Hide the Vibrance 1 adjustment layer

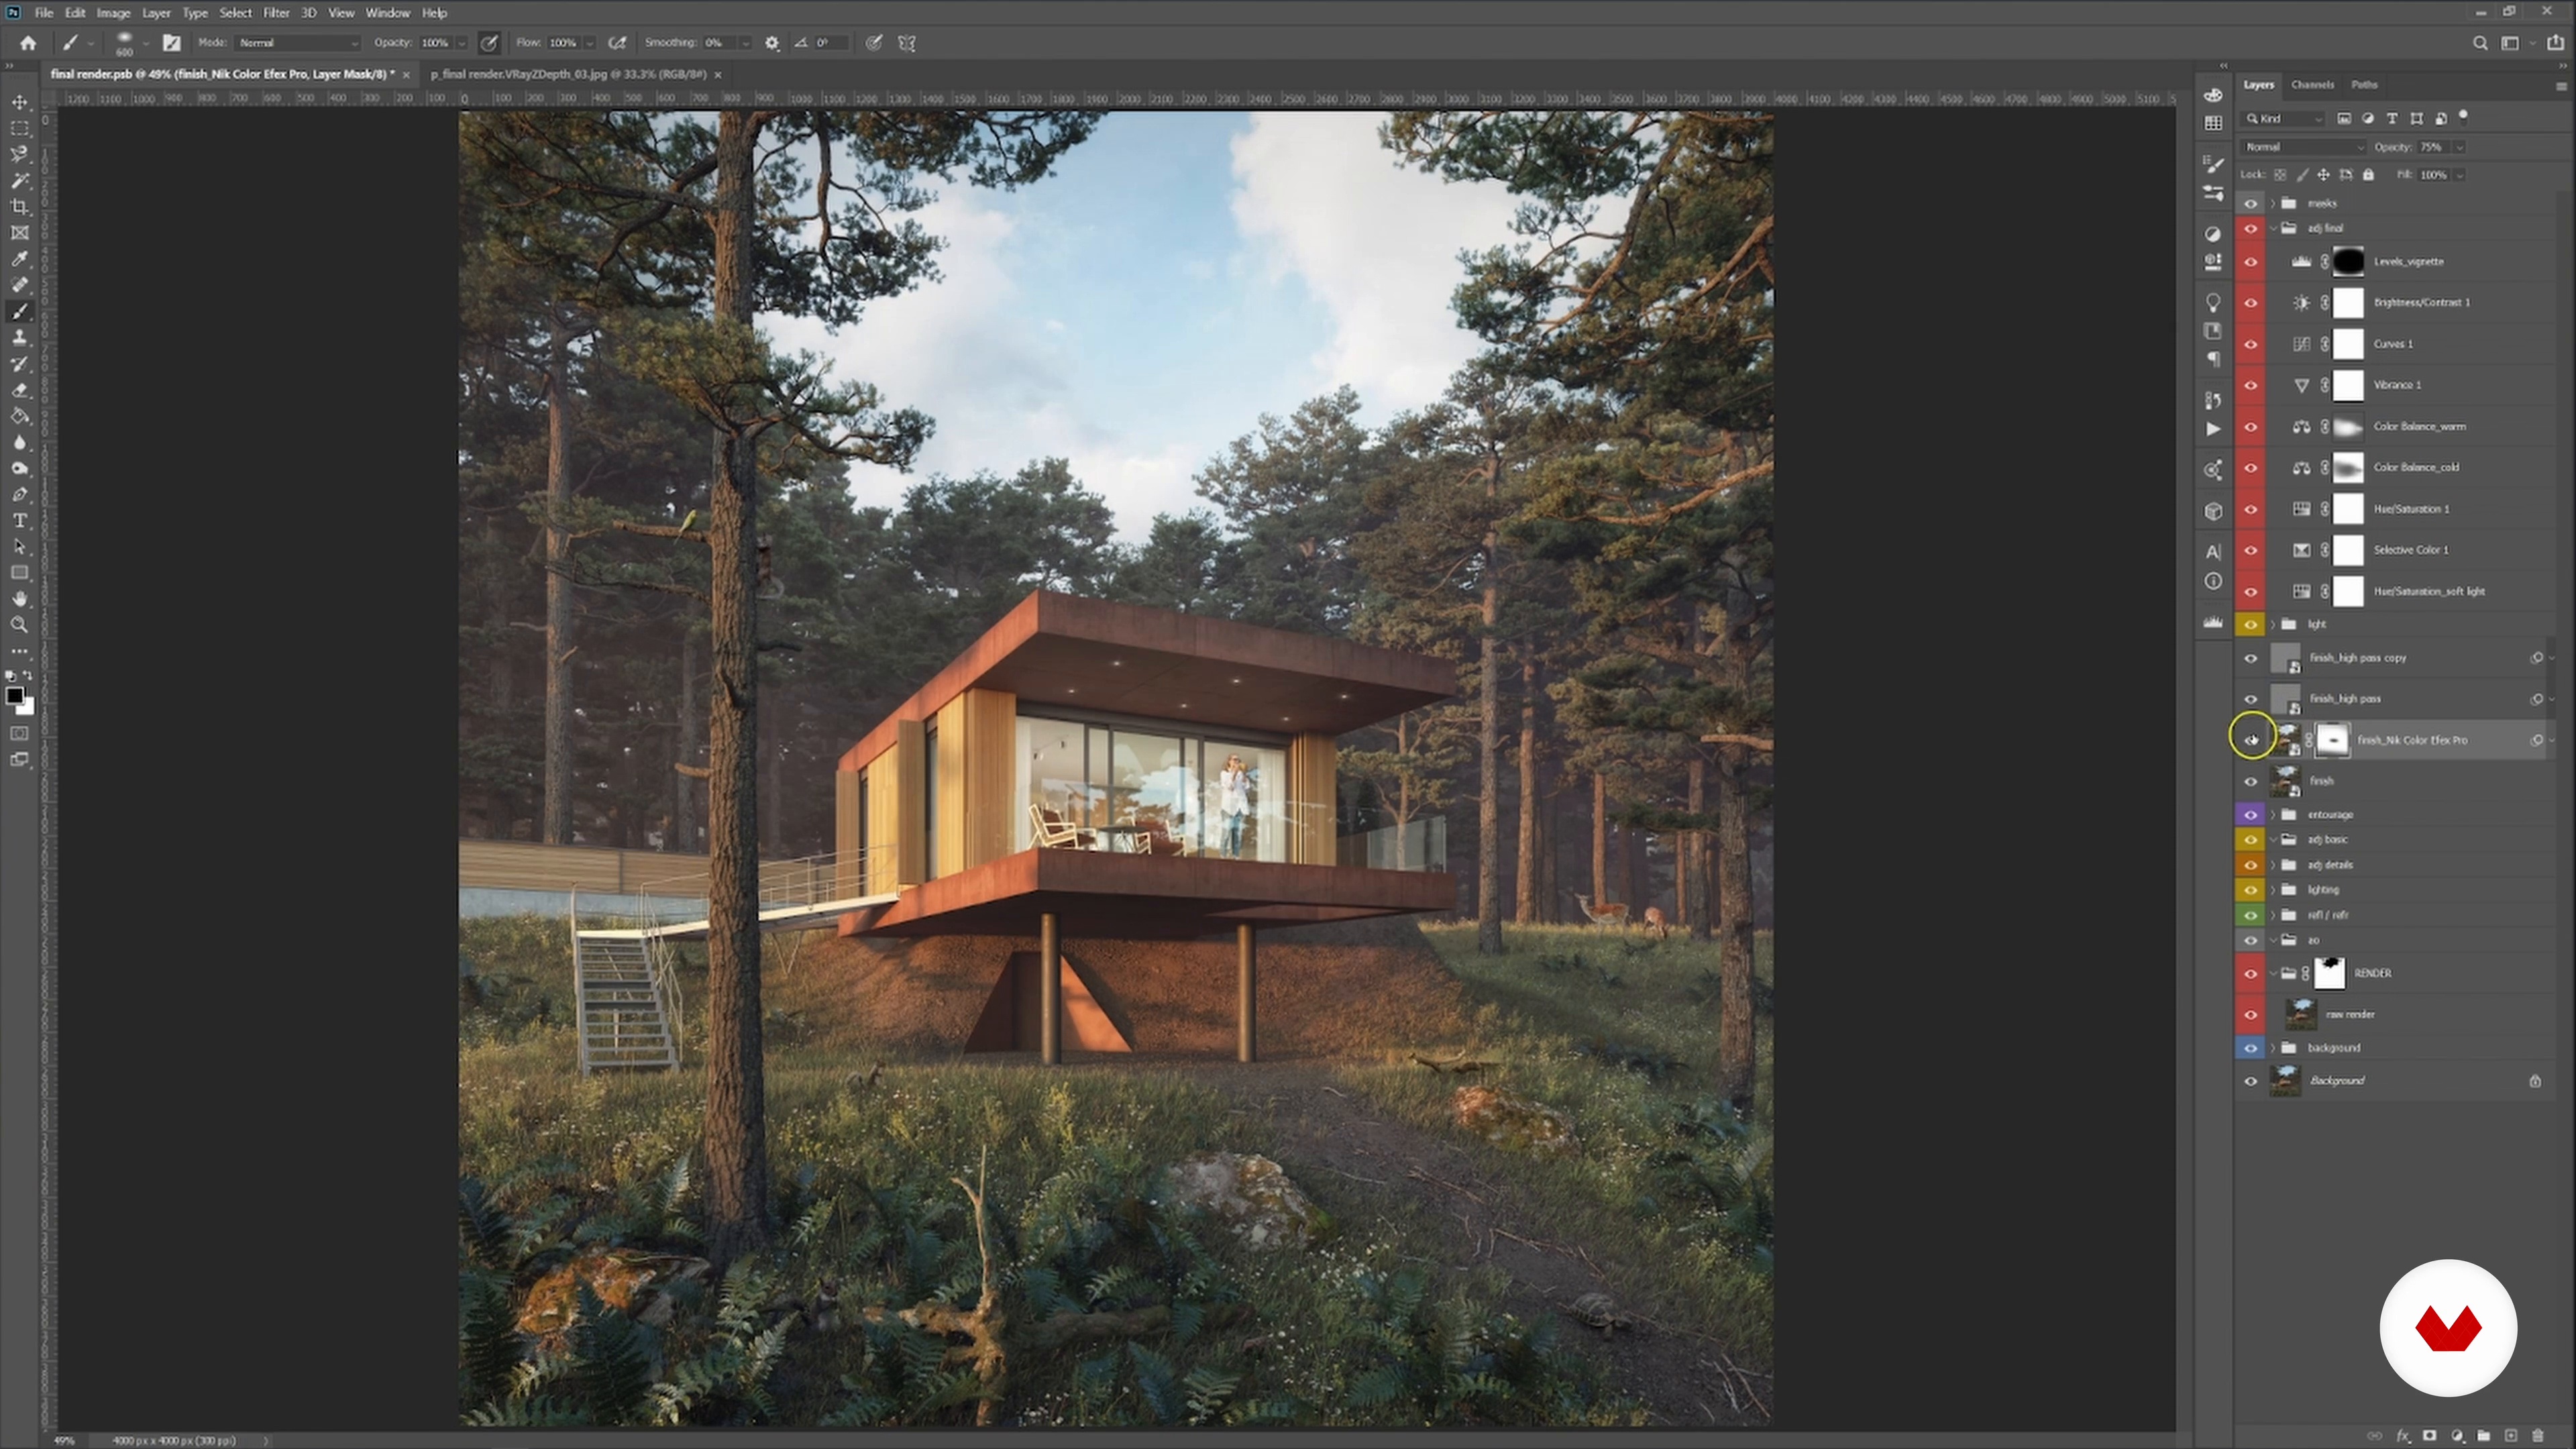click(2251, 385)
